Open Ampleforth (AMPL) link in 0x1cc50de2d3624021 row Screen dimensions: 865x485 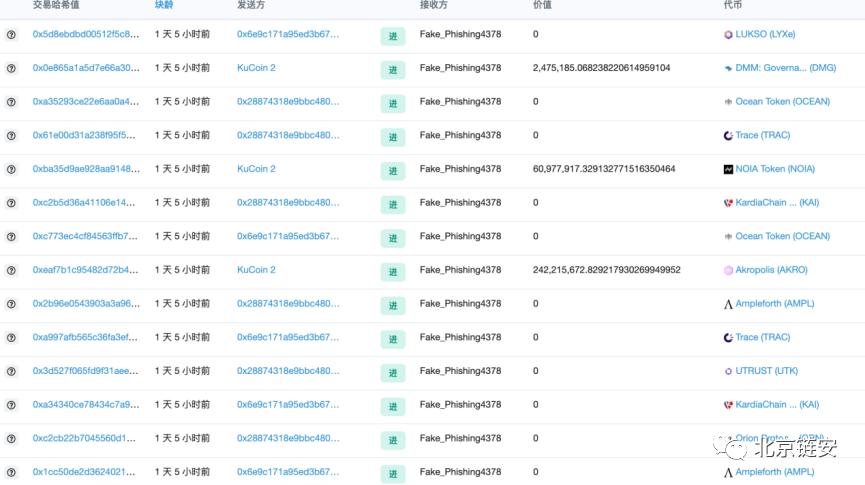pos(775,472)
